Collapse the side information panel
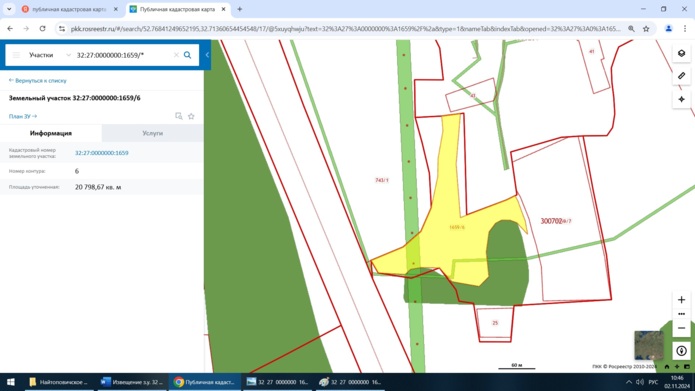 point(207,55)
